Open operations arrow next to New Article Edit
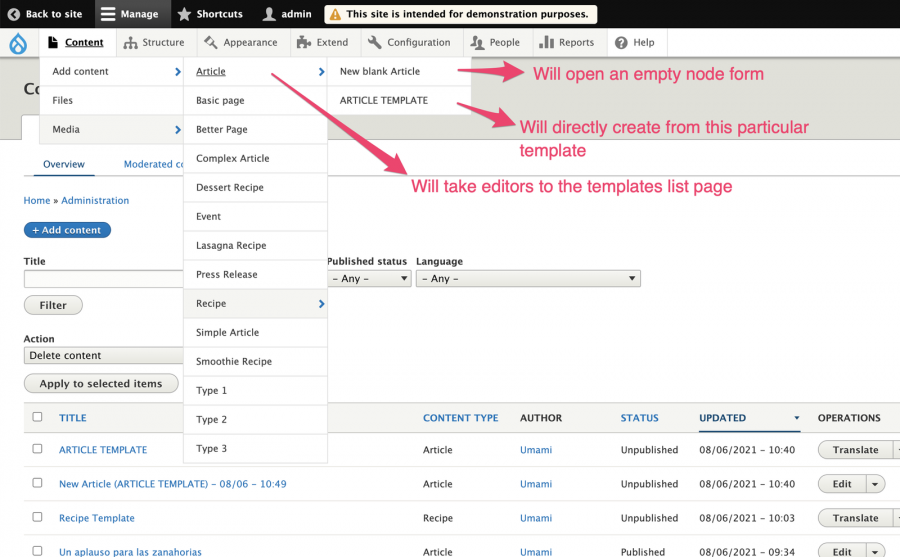This screenshot has width=900, height=557. point(875,484)
